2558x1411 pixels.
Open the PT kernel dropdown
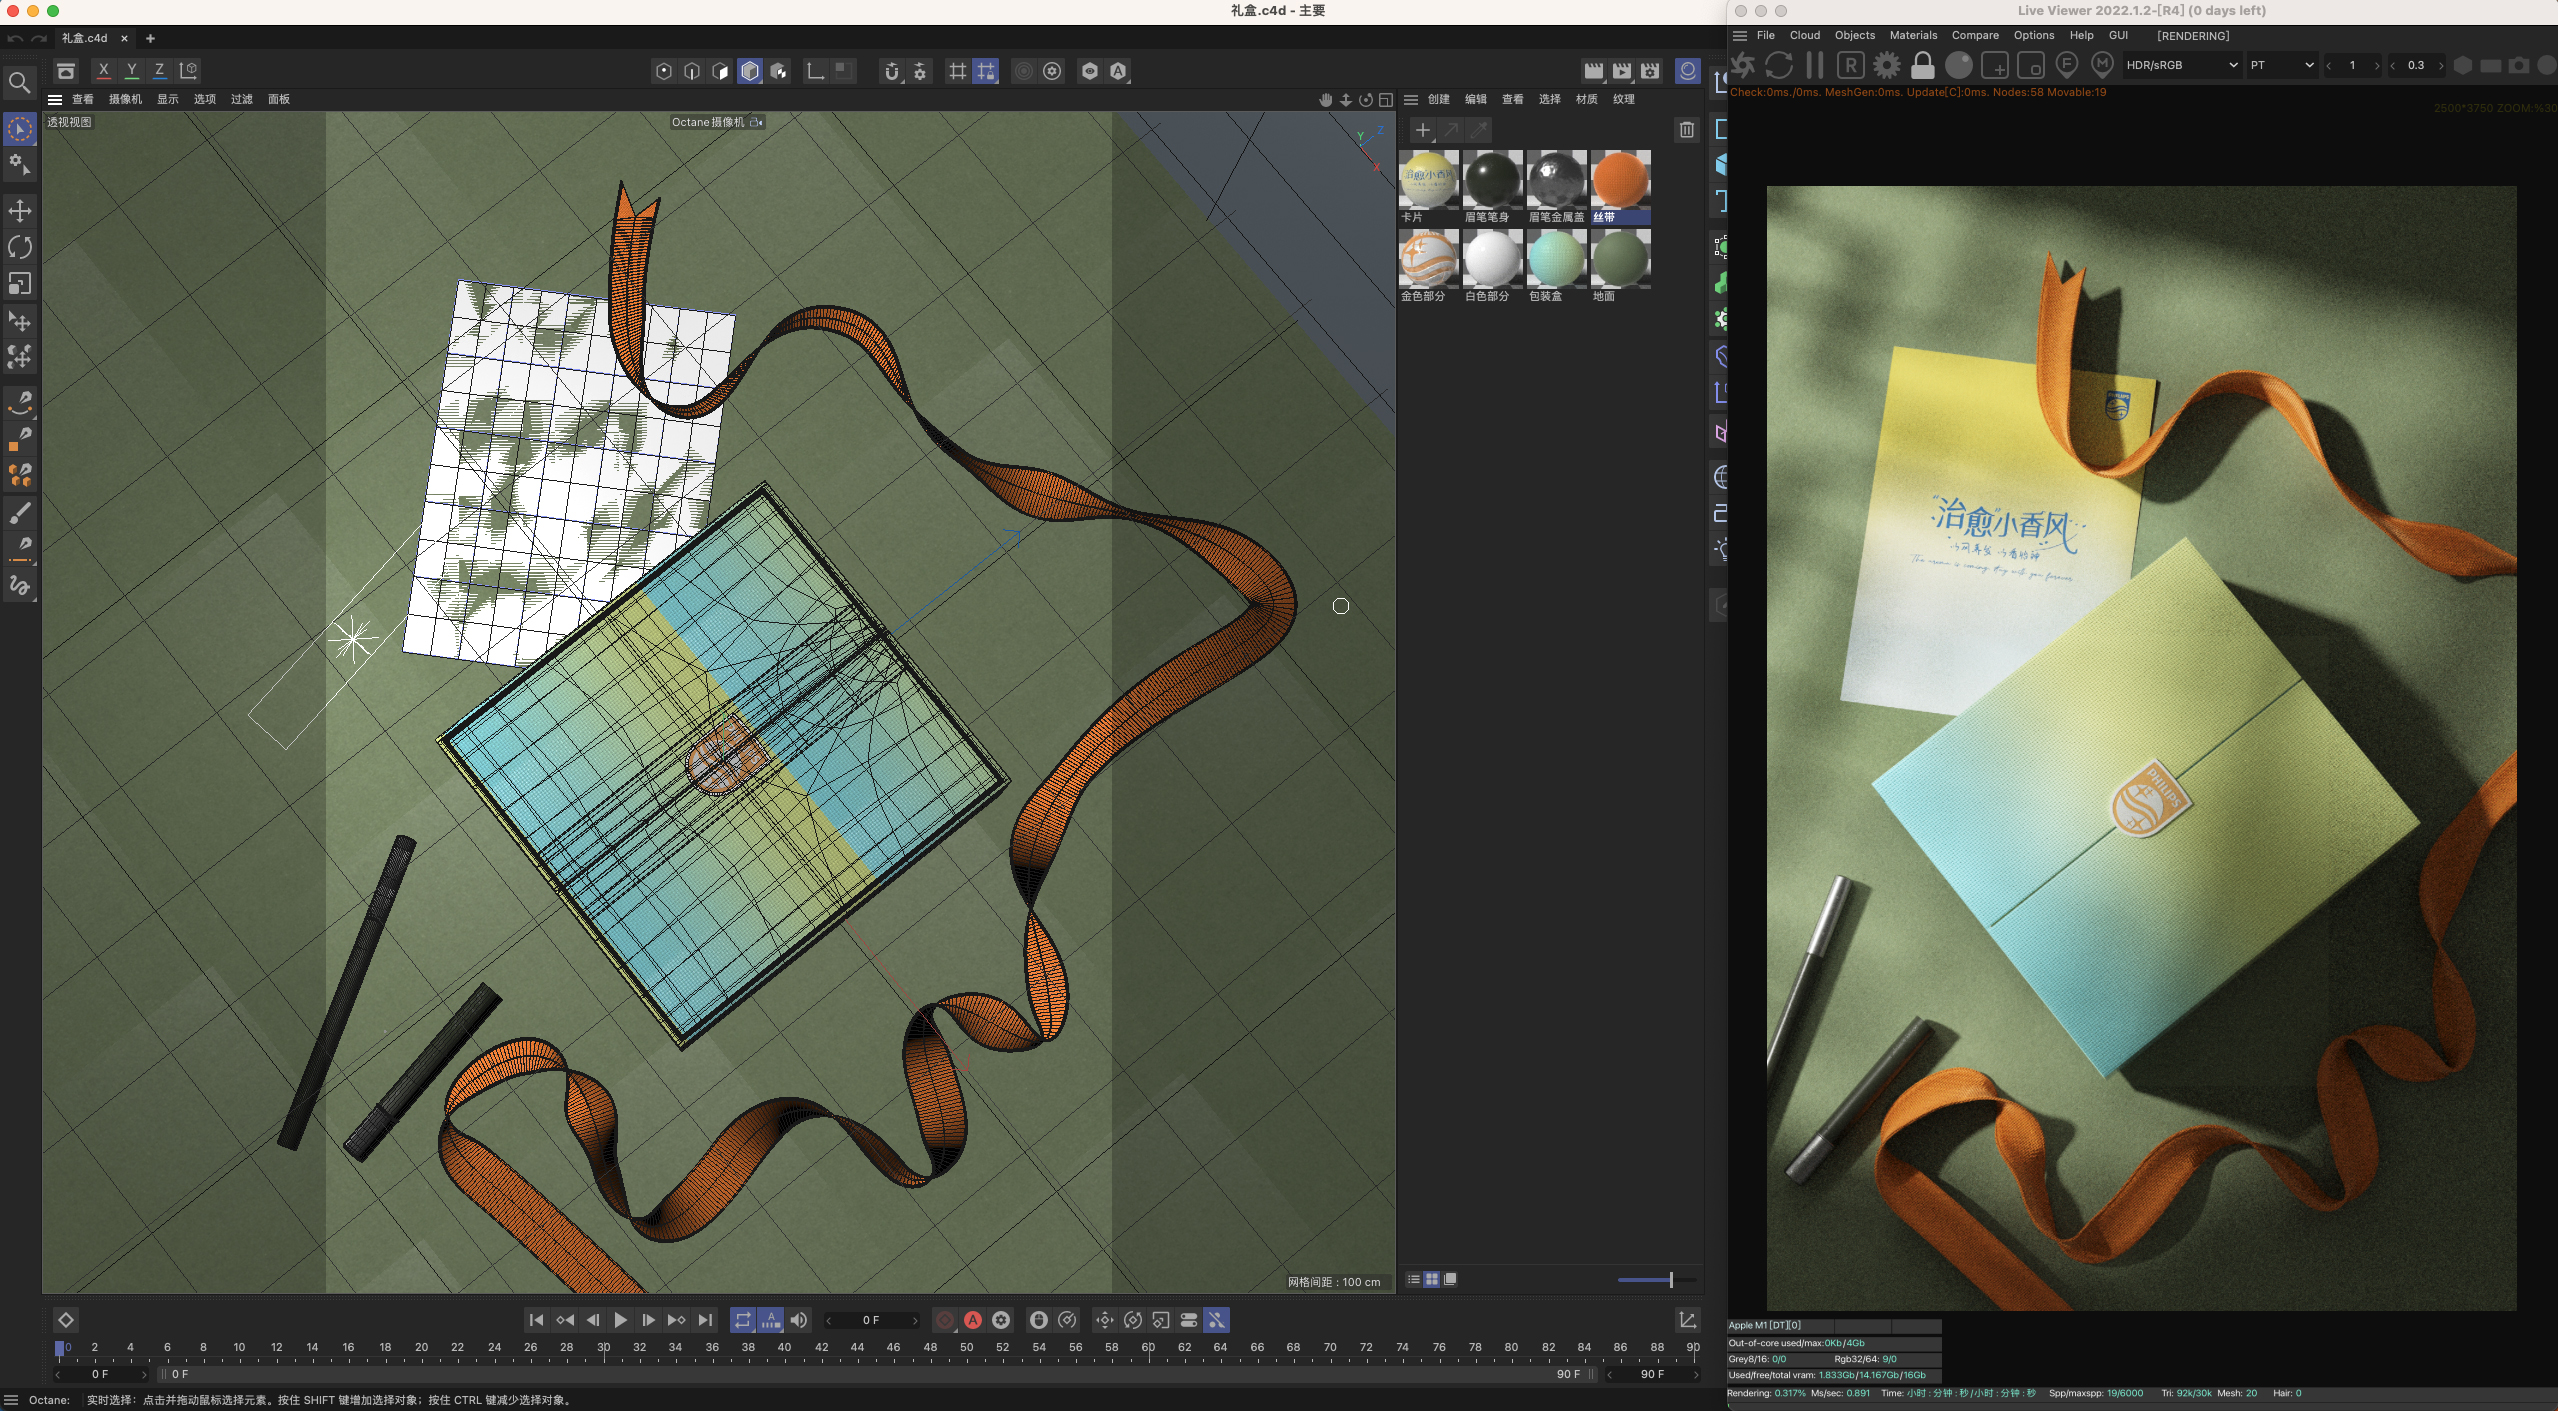pos(2281,65)
